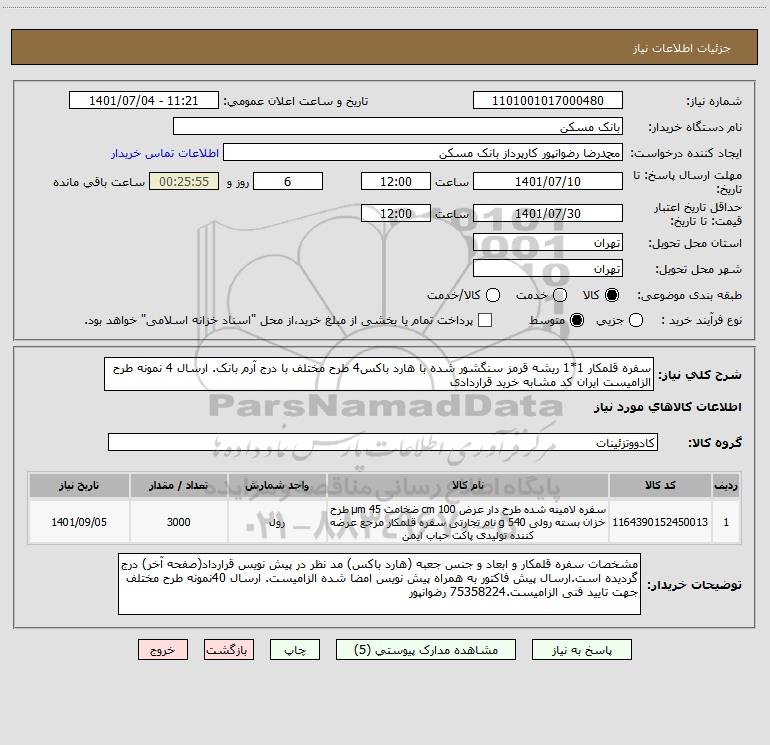Click the price validity date 1401/07/30

(x=548, y=213)
